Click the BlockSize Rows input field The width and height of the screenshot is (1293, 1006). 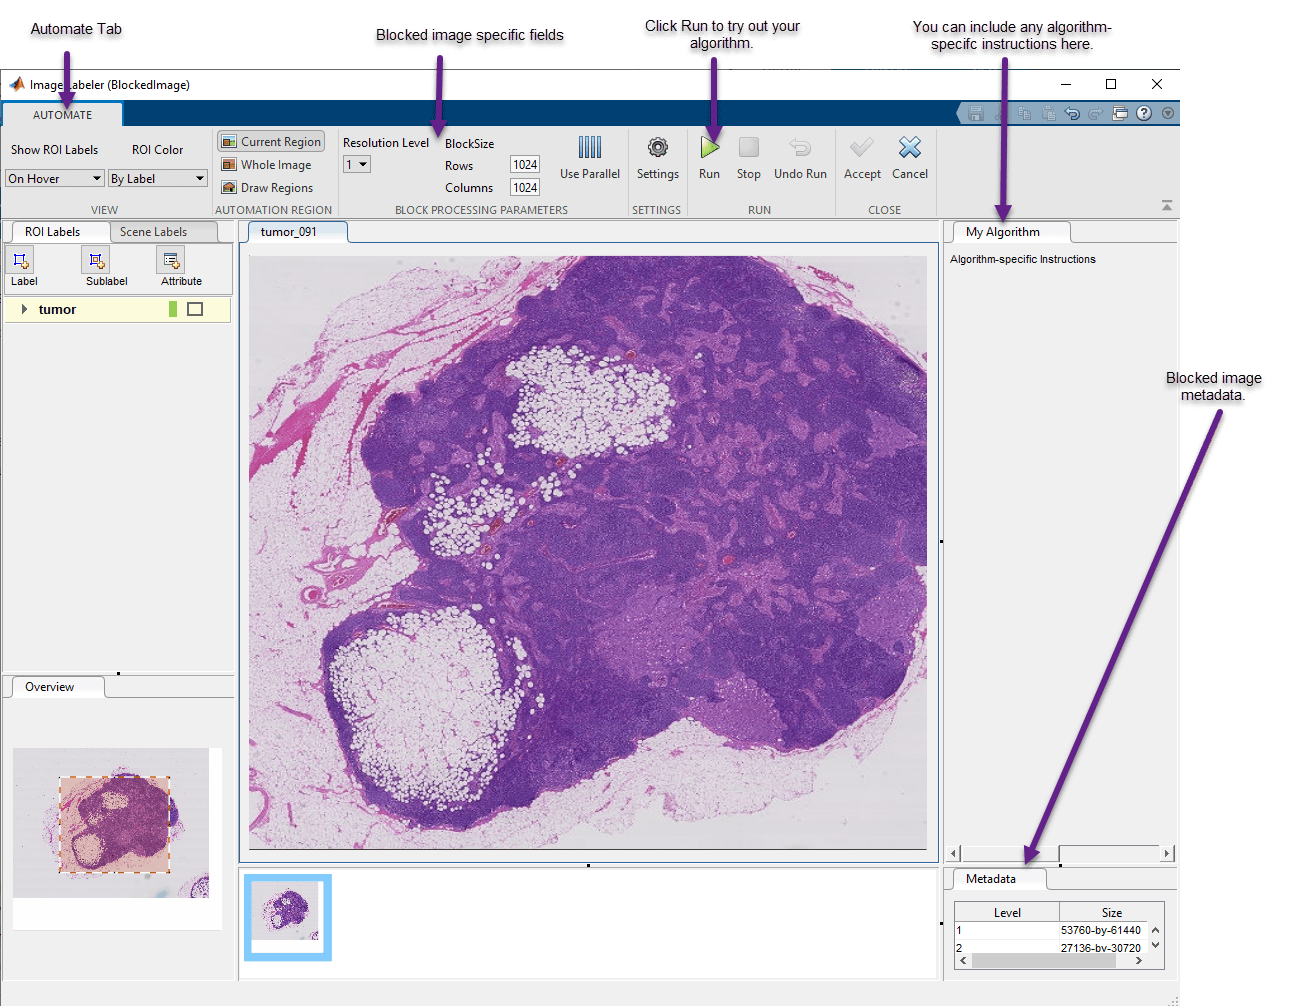(x=525, y=165)
